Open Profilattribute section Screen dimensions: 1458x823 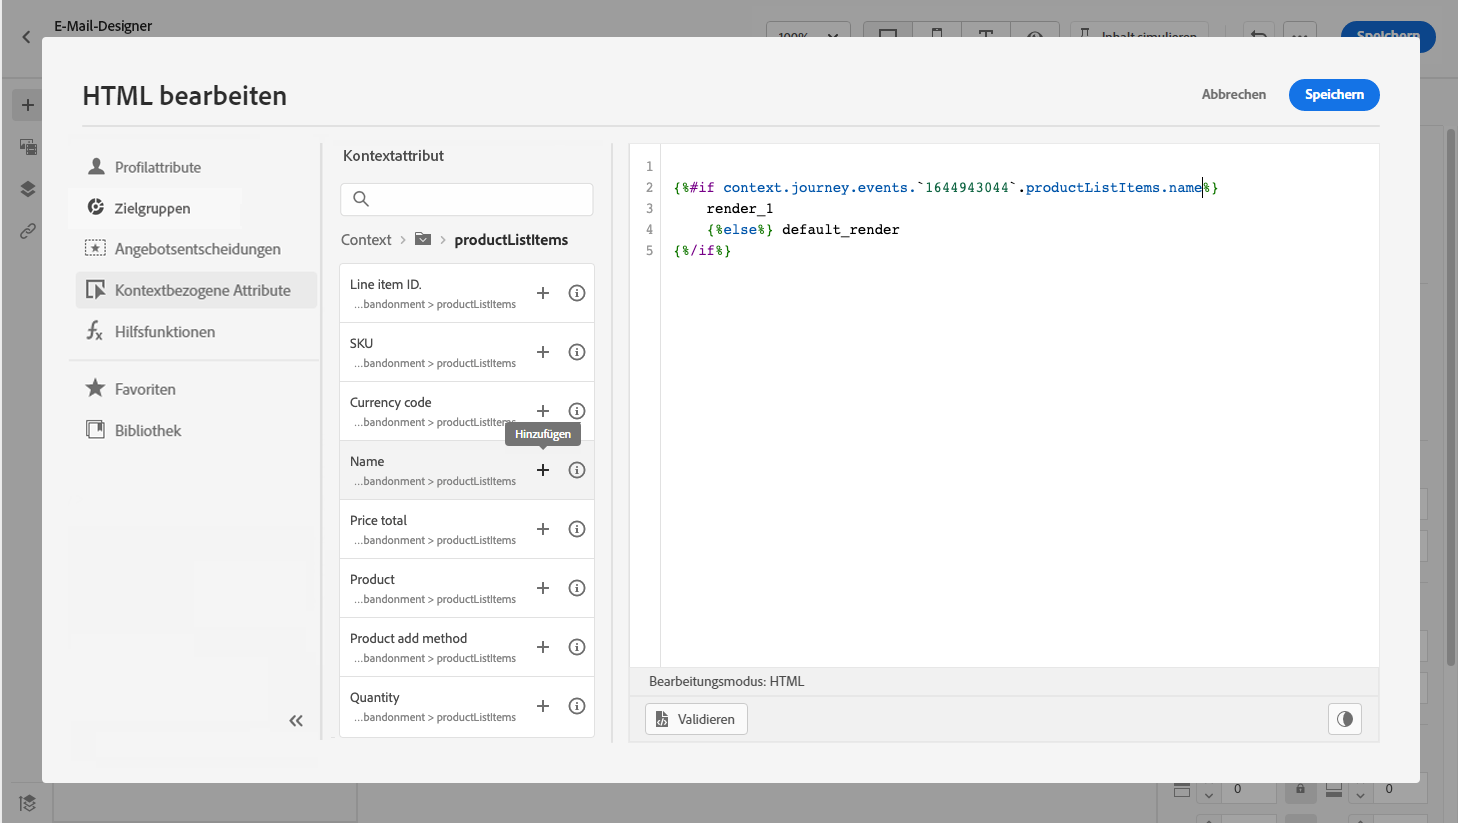coord(157,167)
